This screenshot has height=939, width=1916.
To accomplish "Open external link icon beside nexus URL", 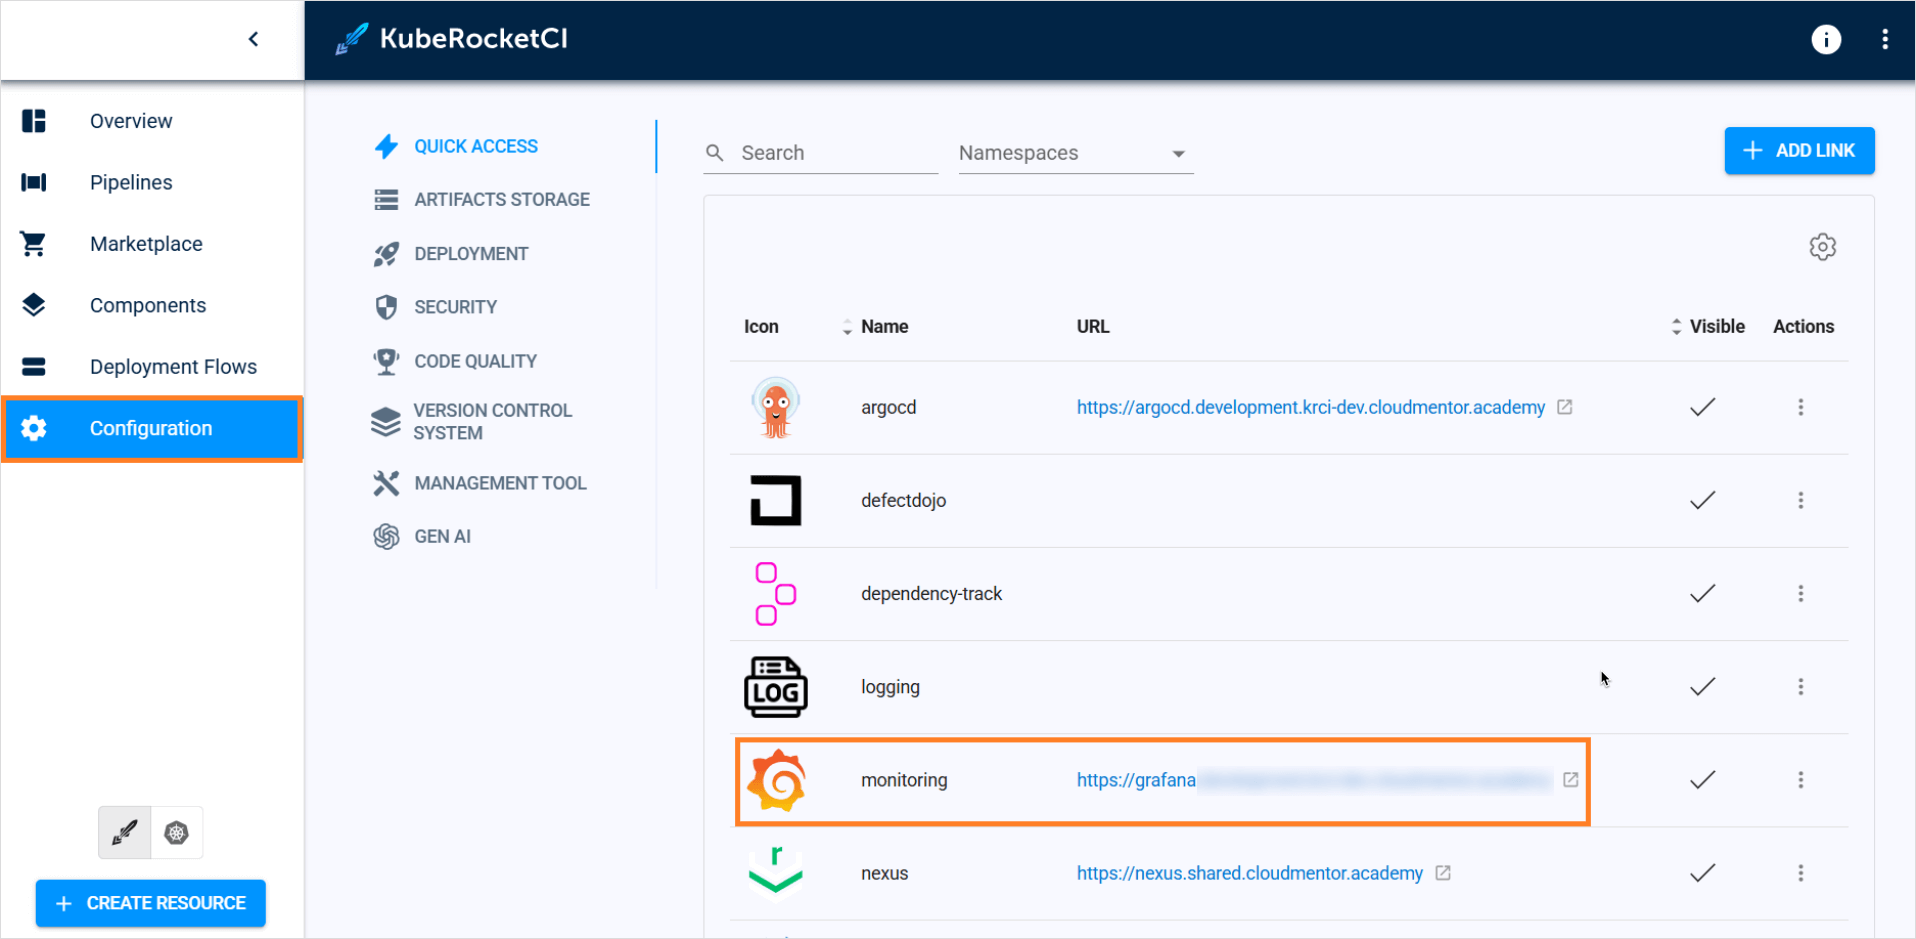I will pos(1443,873).
